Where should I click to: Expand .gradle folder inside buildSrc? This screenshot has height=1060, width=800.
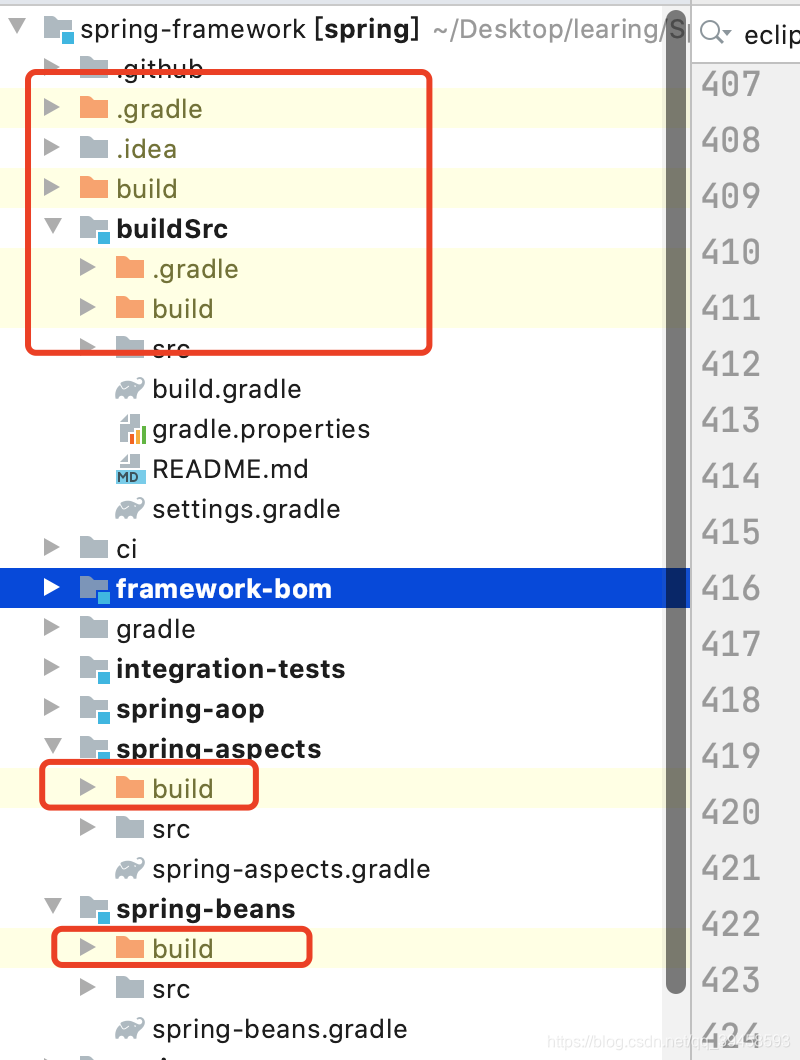[x=87, y=268]
